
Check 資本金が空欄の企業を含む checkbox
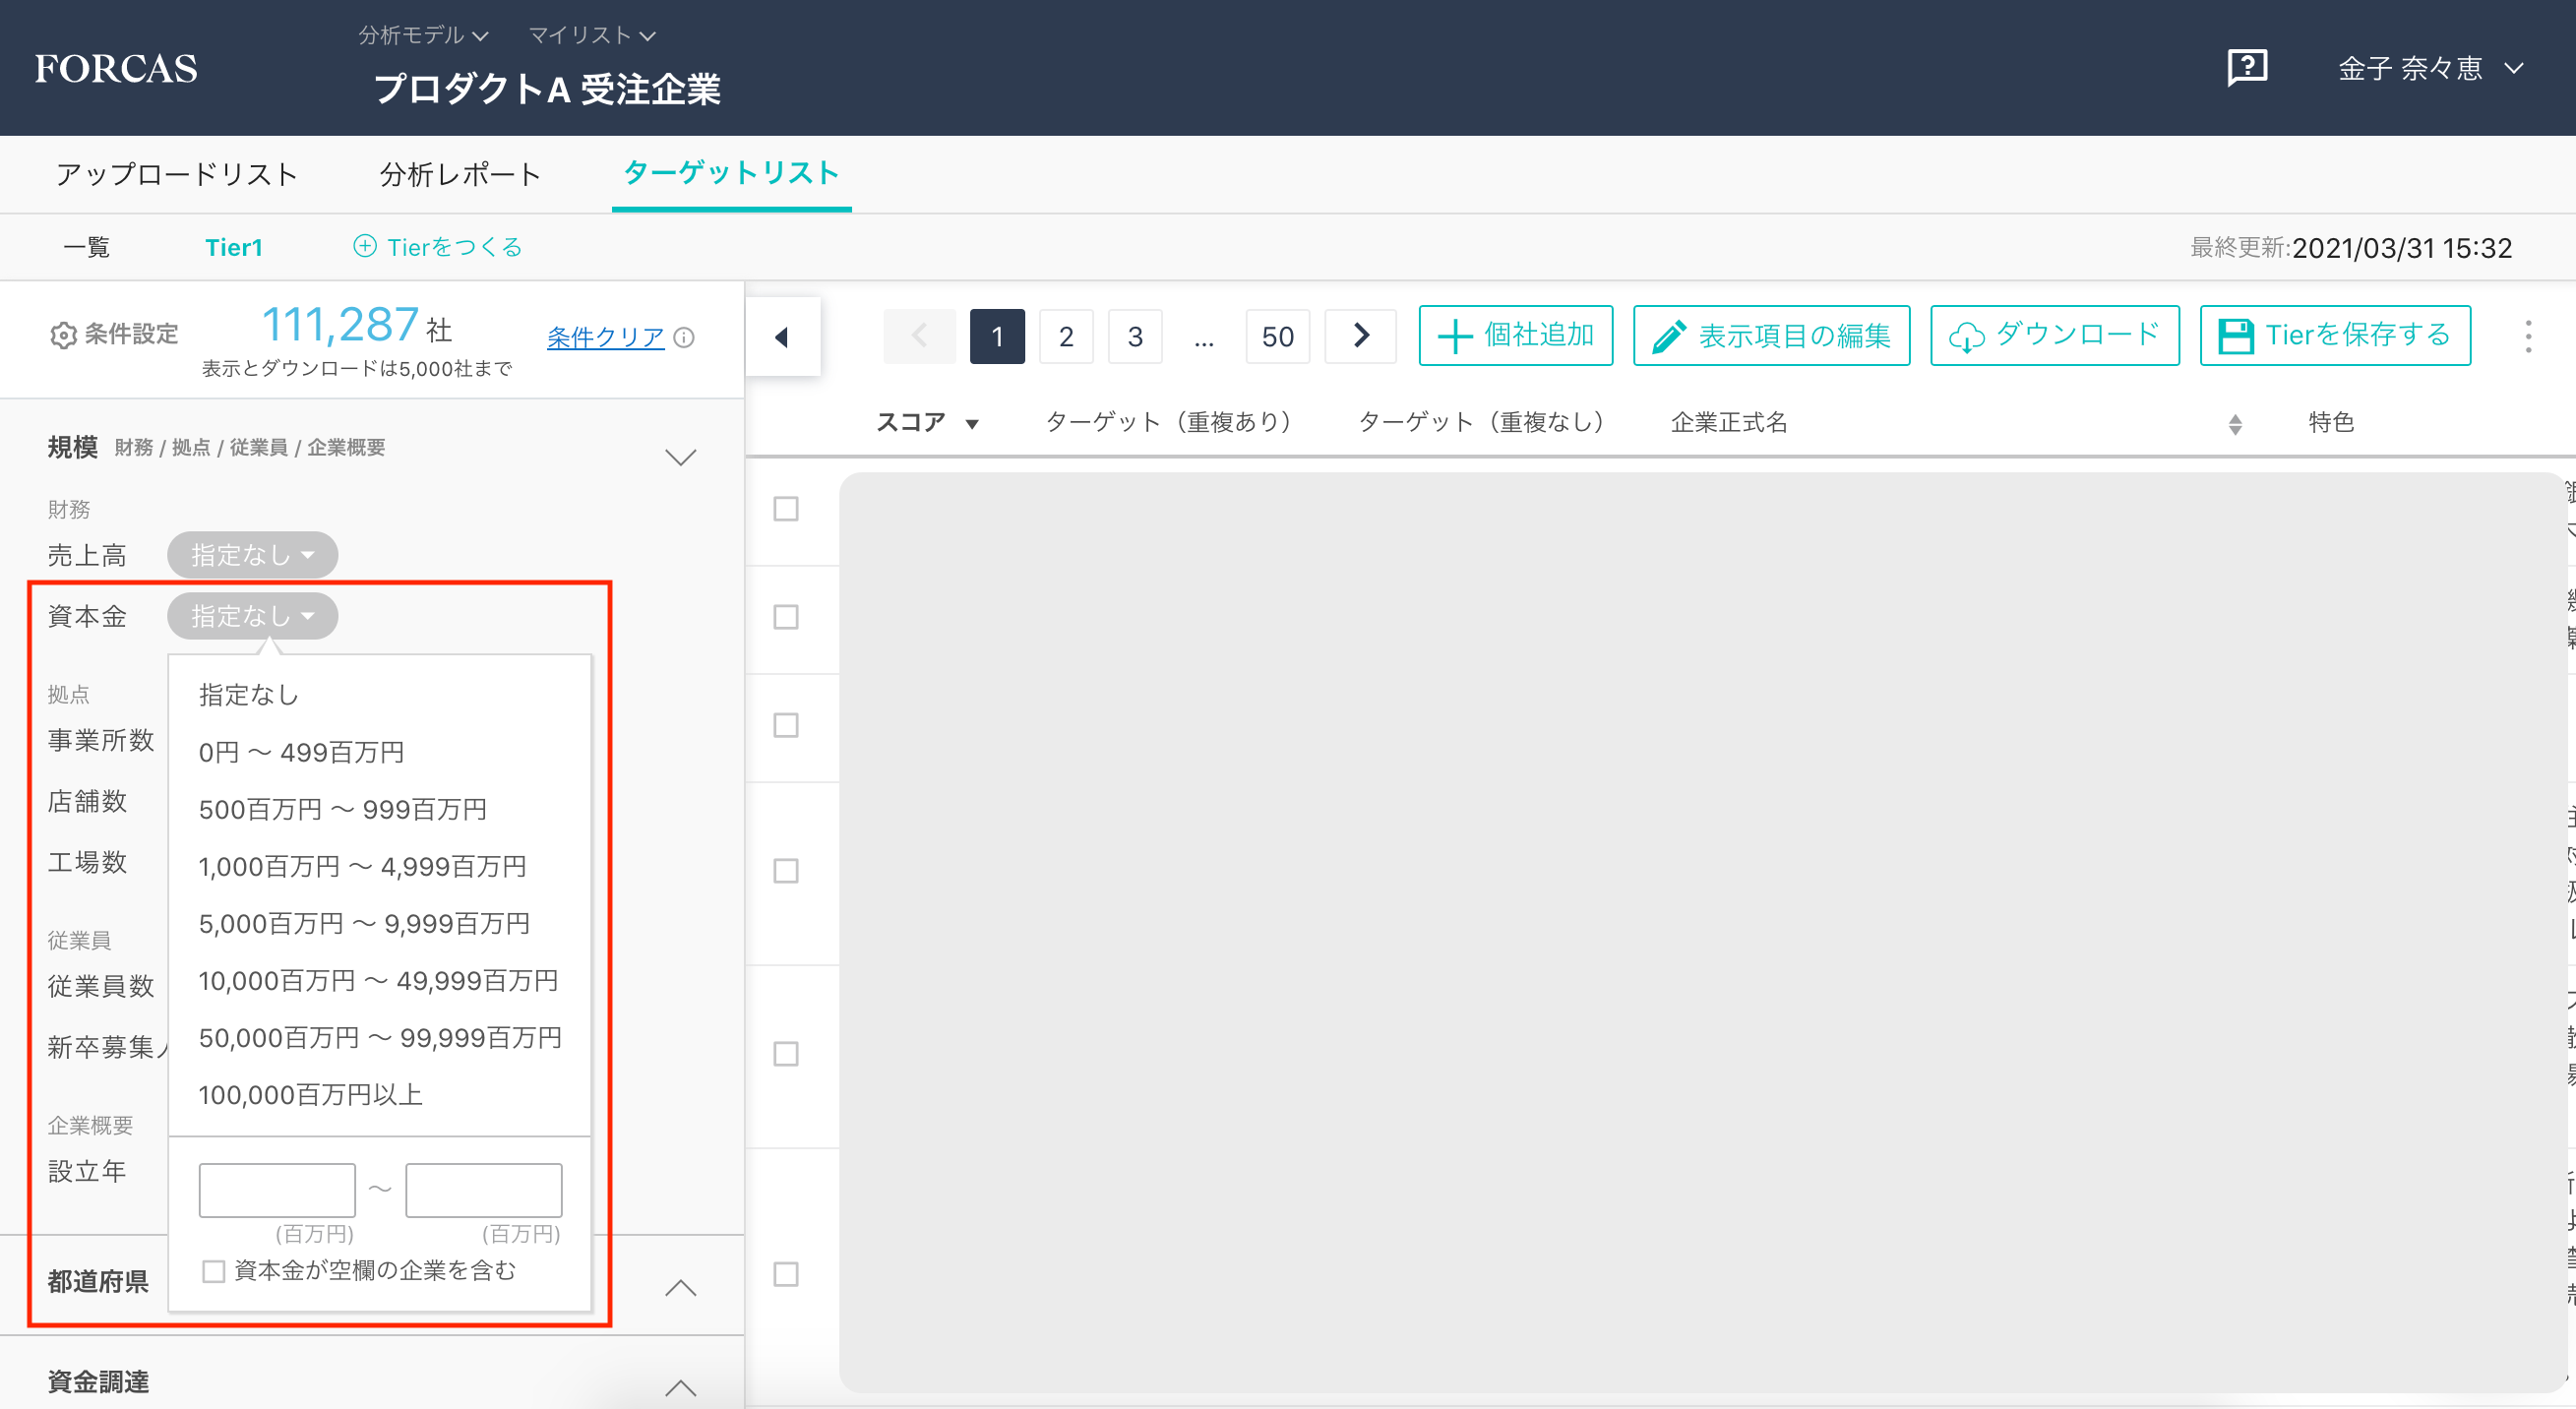pyautogui.click(x=213, y=1271)
